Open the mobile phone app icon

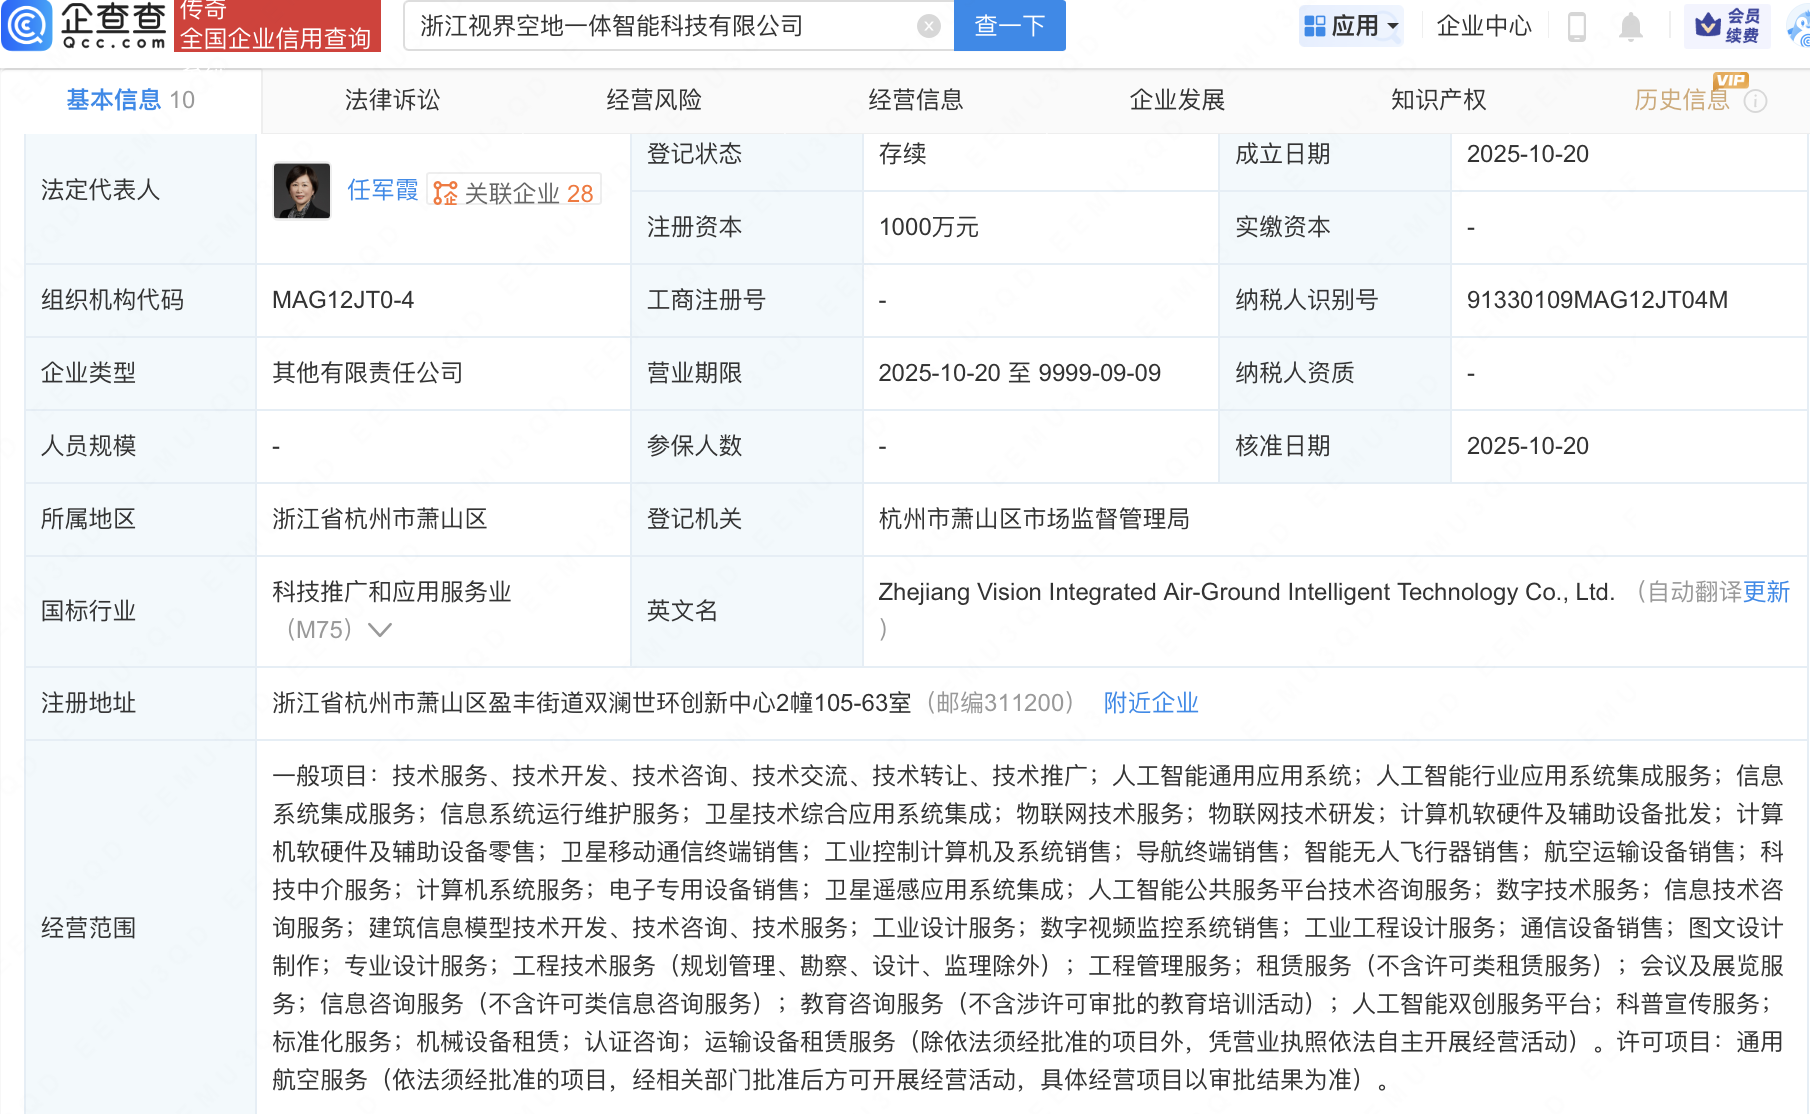pos(1577,27)
